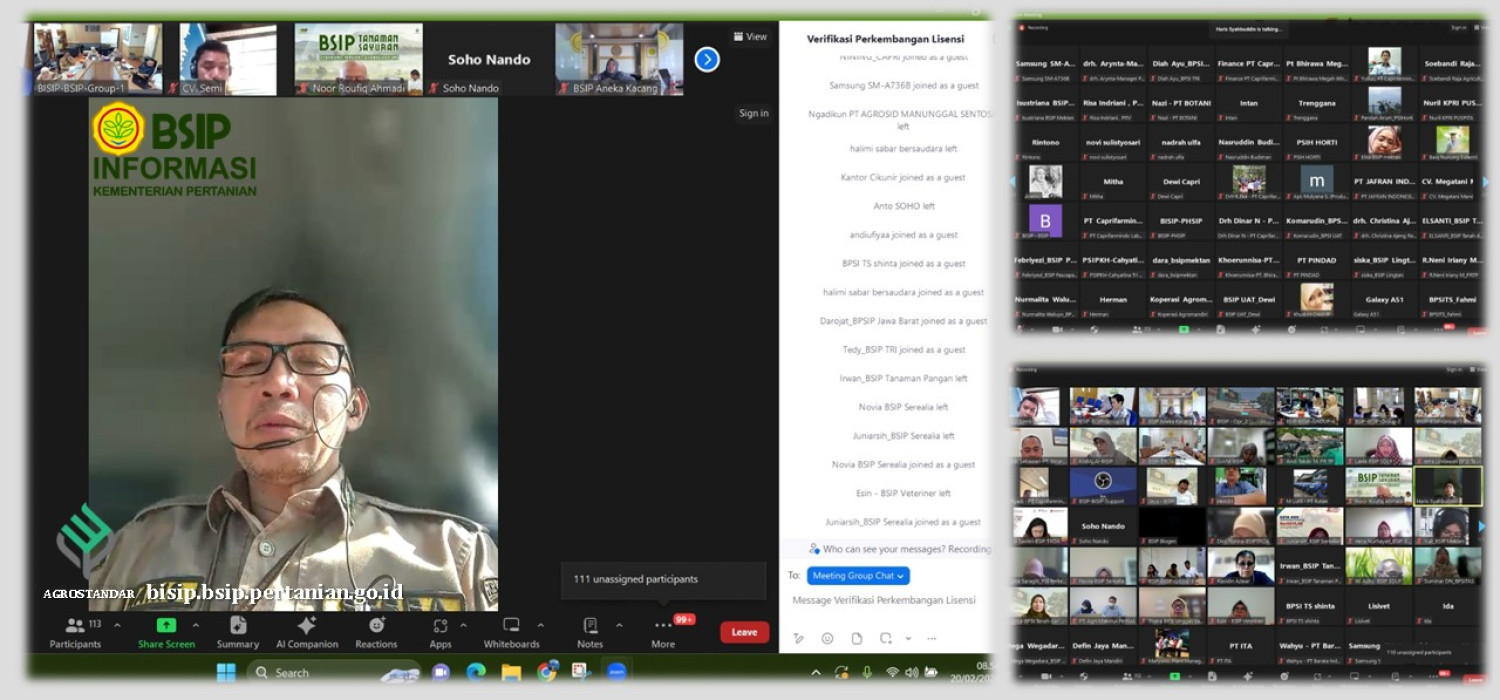The width and height of the screenshot is (1500, 700).
Task: Open Whiteboards
Action: point(511,625)
